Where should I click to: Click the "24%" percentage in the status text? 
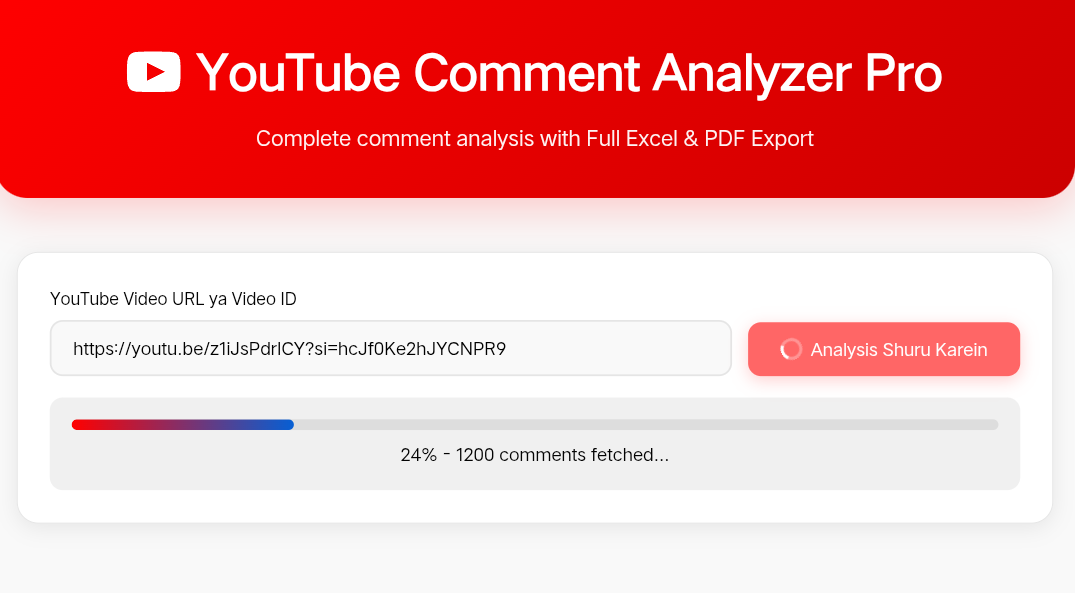point(419,455)
